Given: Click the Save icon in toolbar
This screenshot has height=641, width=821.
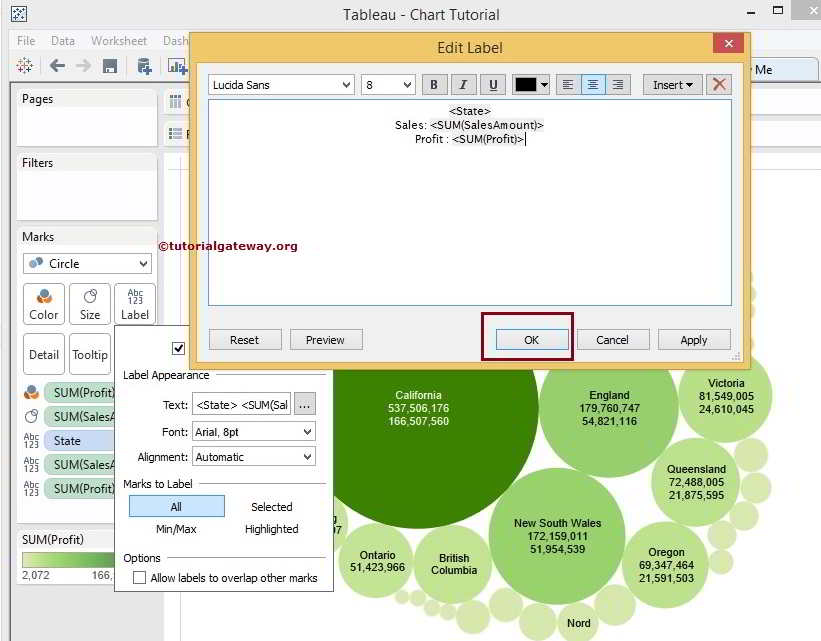Looking at the screenshot, I should 109,67.
